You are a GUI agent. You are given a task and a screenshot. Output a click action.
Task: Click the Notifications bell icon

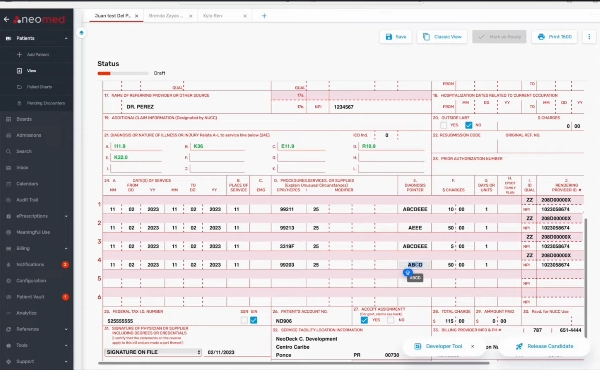8,264
